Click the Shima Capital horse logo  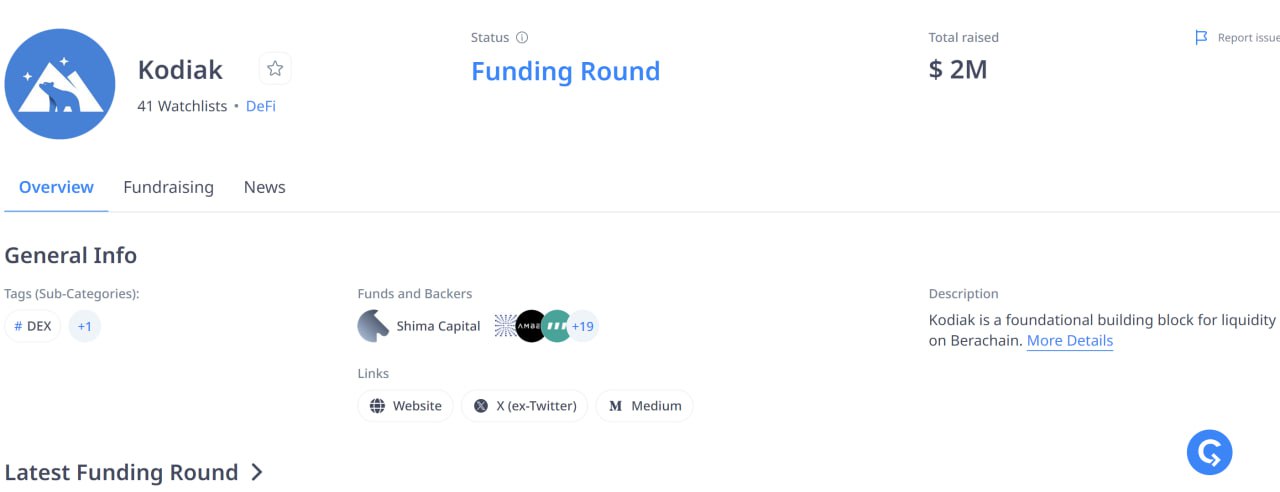pyautogui.click(x=373, y=326)
